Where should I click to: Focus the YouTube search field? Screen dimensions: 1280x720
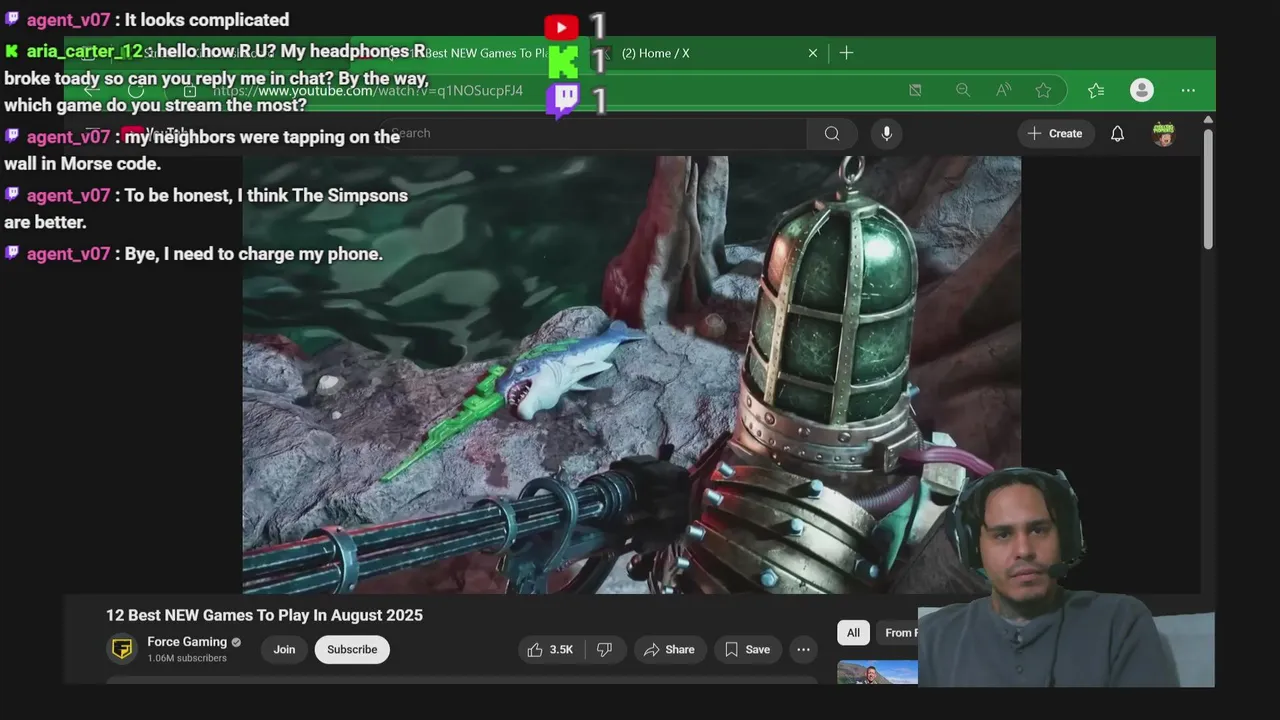pyautogui.click(x=595, y=133)
